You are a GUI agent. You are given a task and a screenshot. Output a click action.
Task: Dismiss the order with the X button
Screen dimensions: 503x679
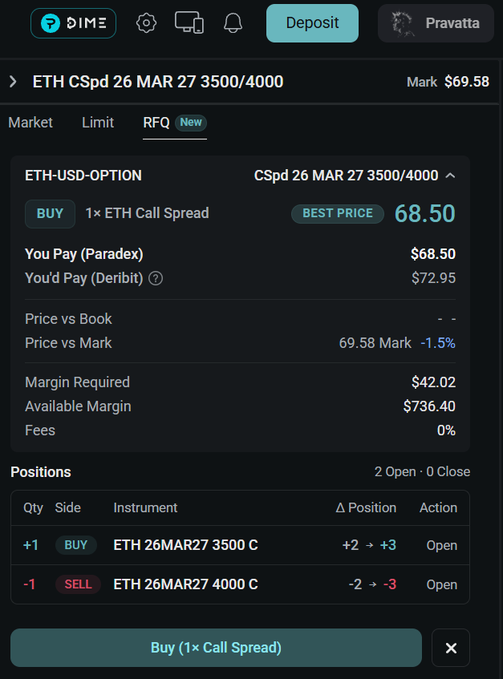(451, 648)
